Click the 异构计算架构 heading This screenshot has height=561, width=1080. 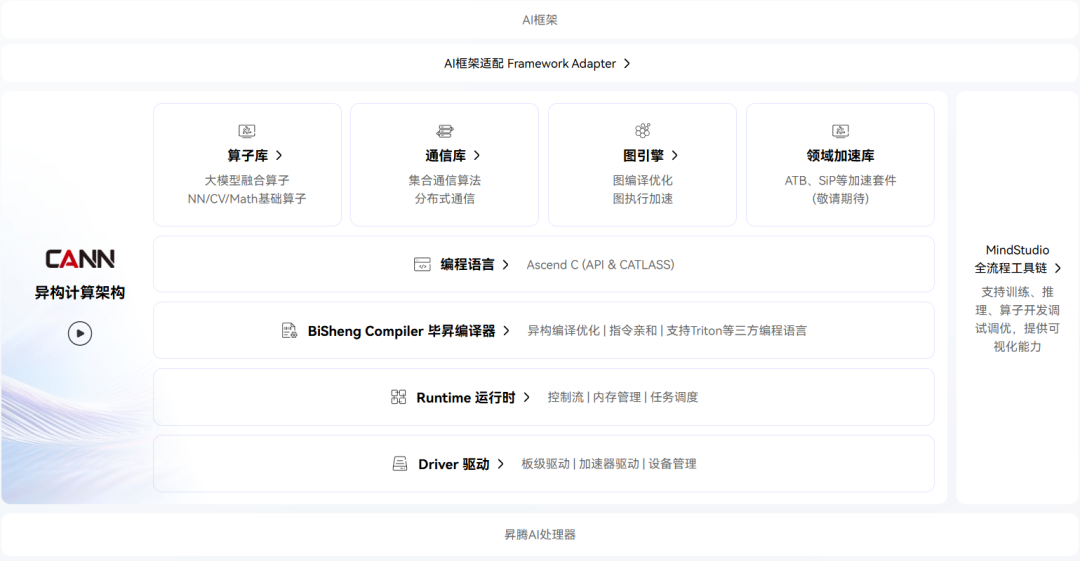tap(80, 293)
